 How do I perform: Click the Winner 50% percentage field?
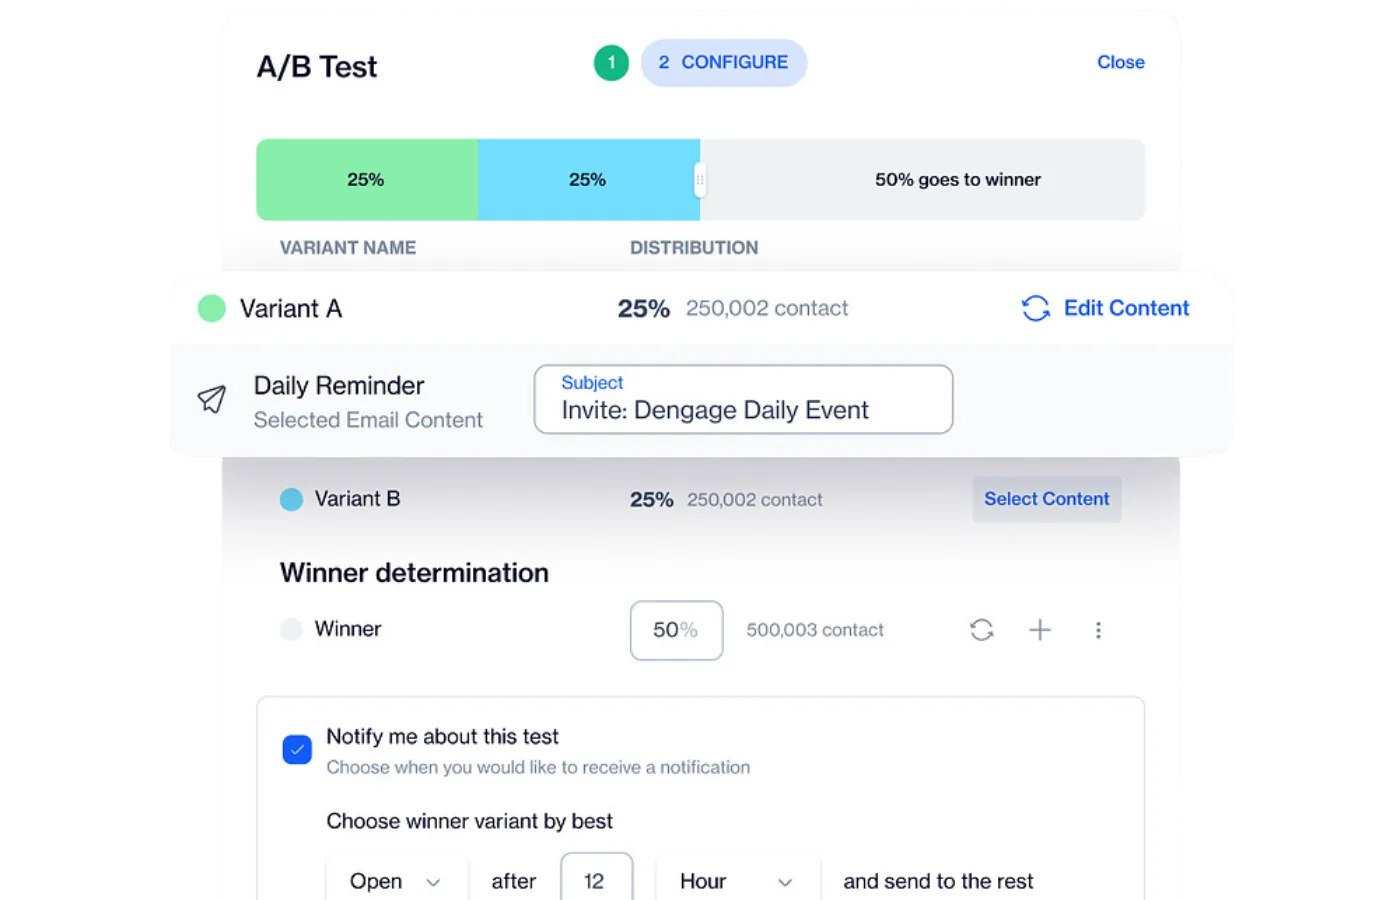676,630
